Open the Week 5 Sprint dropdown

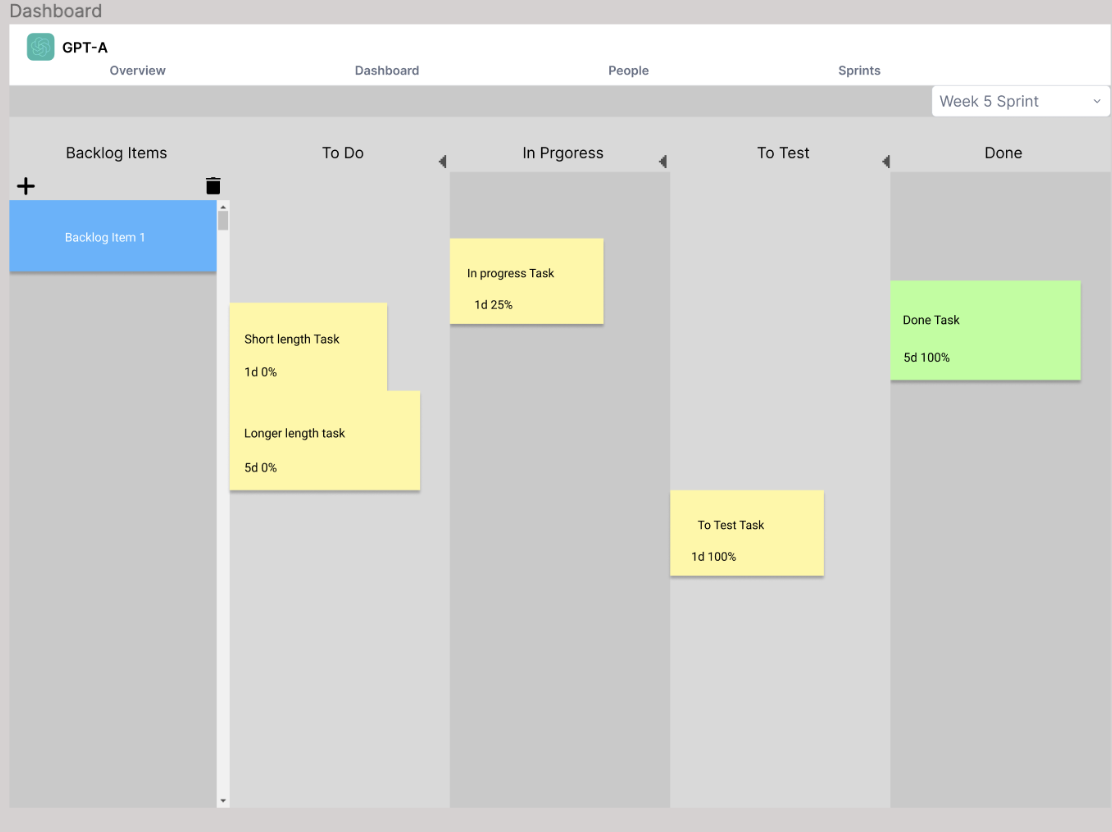click(x=1018, y=101)
